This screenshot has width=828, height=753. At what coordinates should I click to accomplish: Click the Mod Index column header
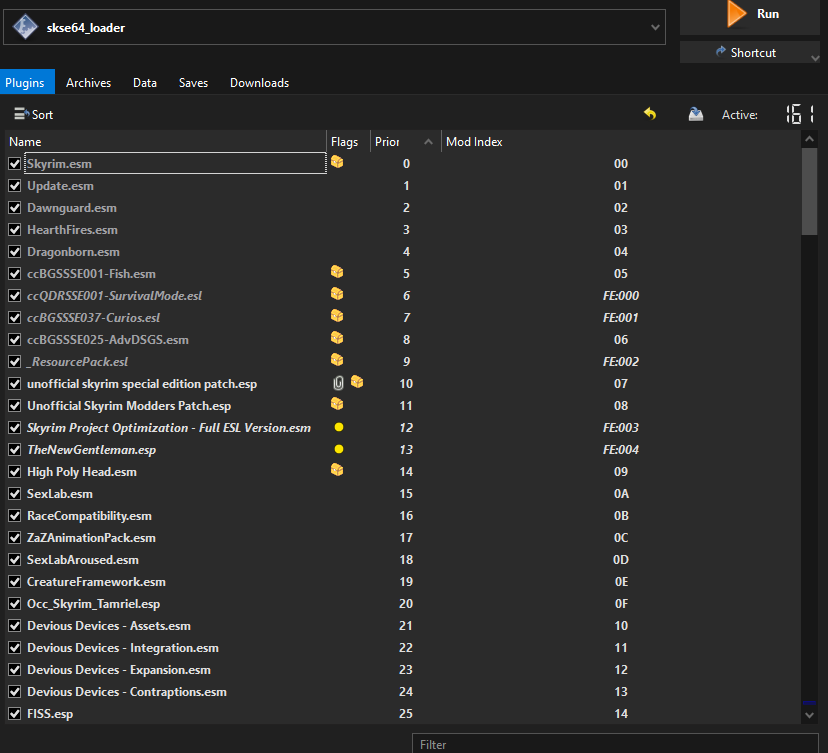click(620, 142)
